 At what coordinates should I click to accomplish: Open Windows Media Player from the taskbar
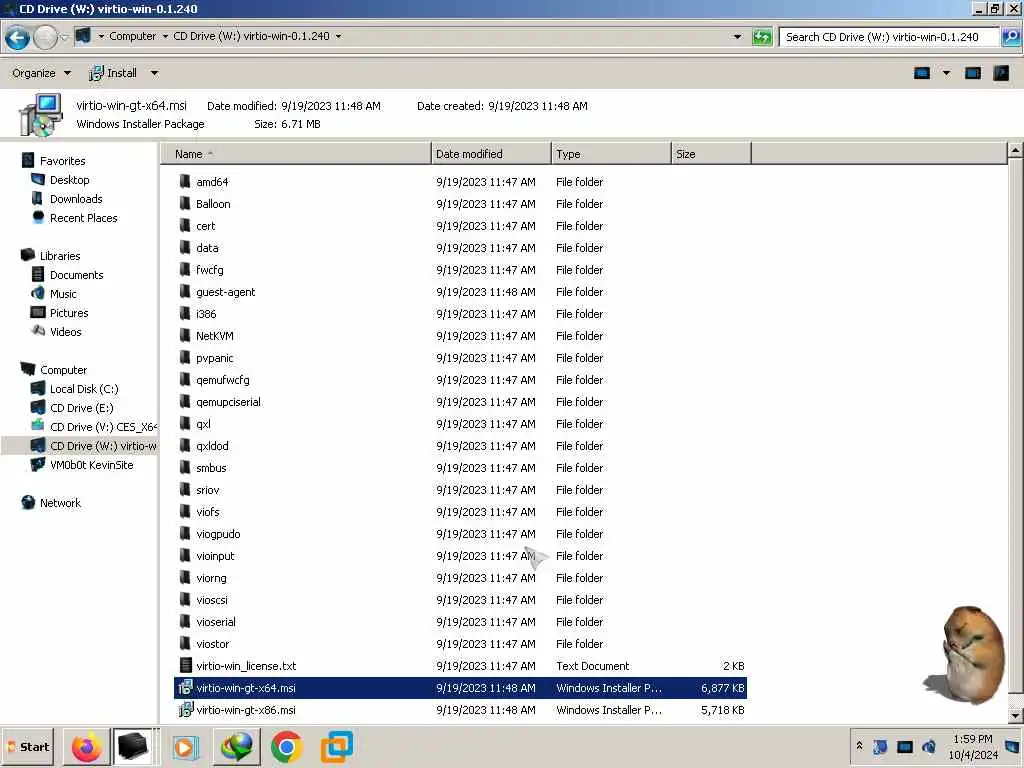click(184, 746)
